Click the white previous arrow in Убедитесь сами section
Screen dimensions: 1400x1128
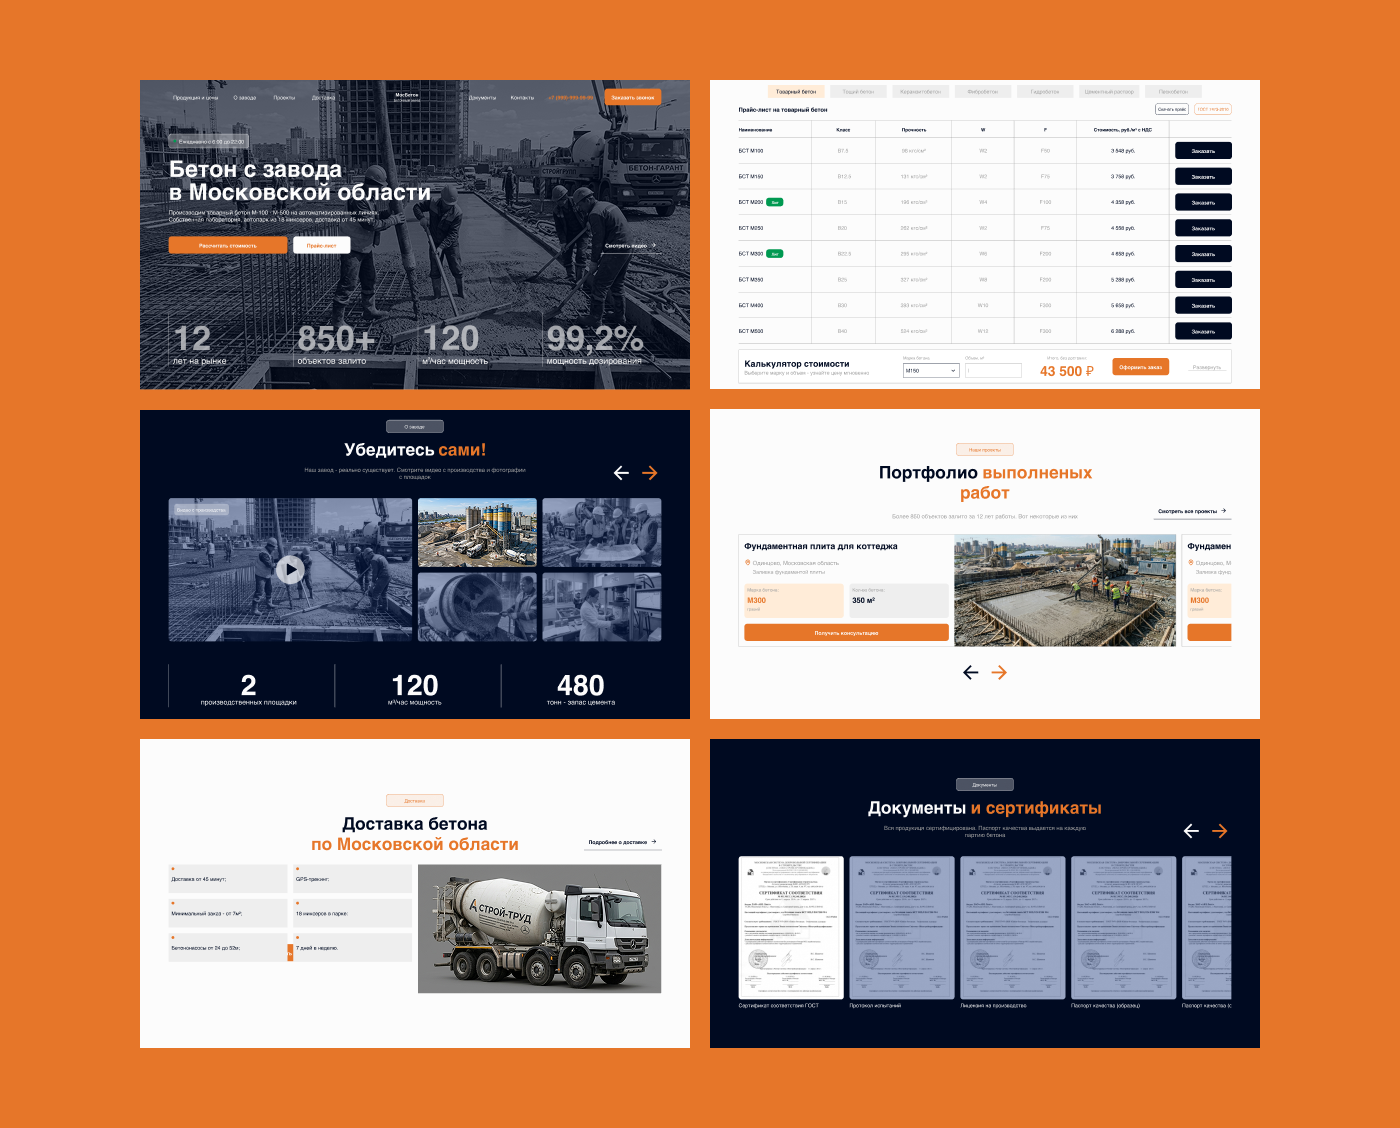(621, 473)
